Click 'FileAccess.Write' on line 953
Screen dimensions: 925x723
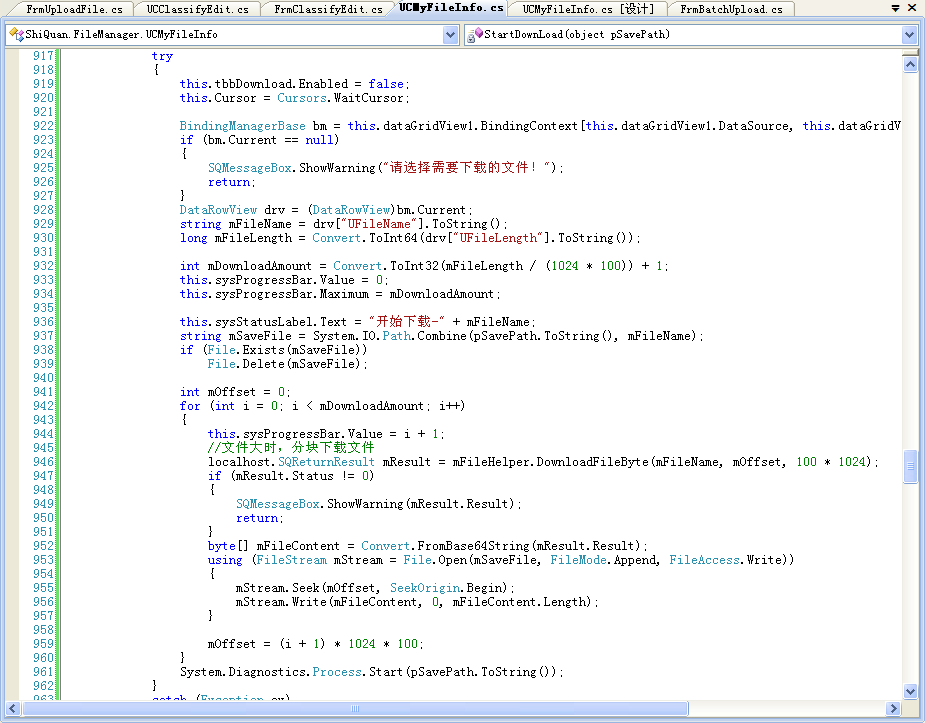point(727,560)
